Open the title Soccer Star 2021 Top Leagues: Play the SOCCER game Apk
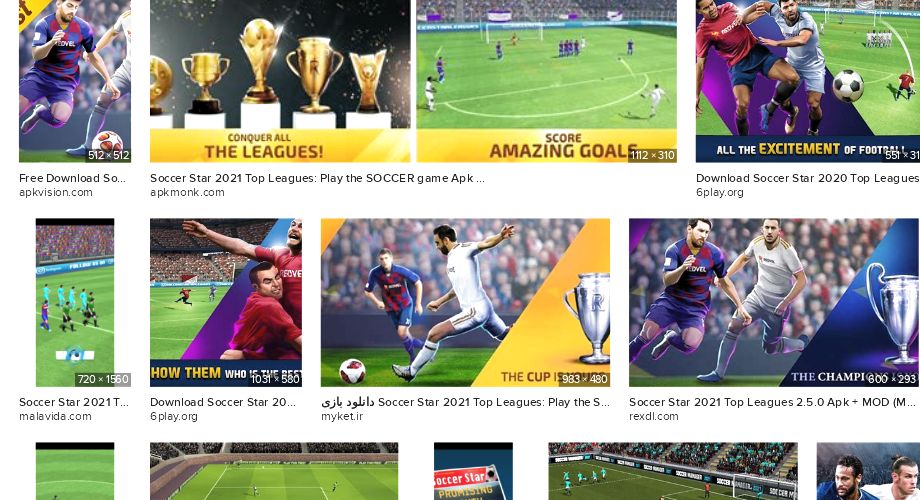The image size is (920, 500). click(x=317, y=178)
